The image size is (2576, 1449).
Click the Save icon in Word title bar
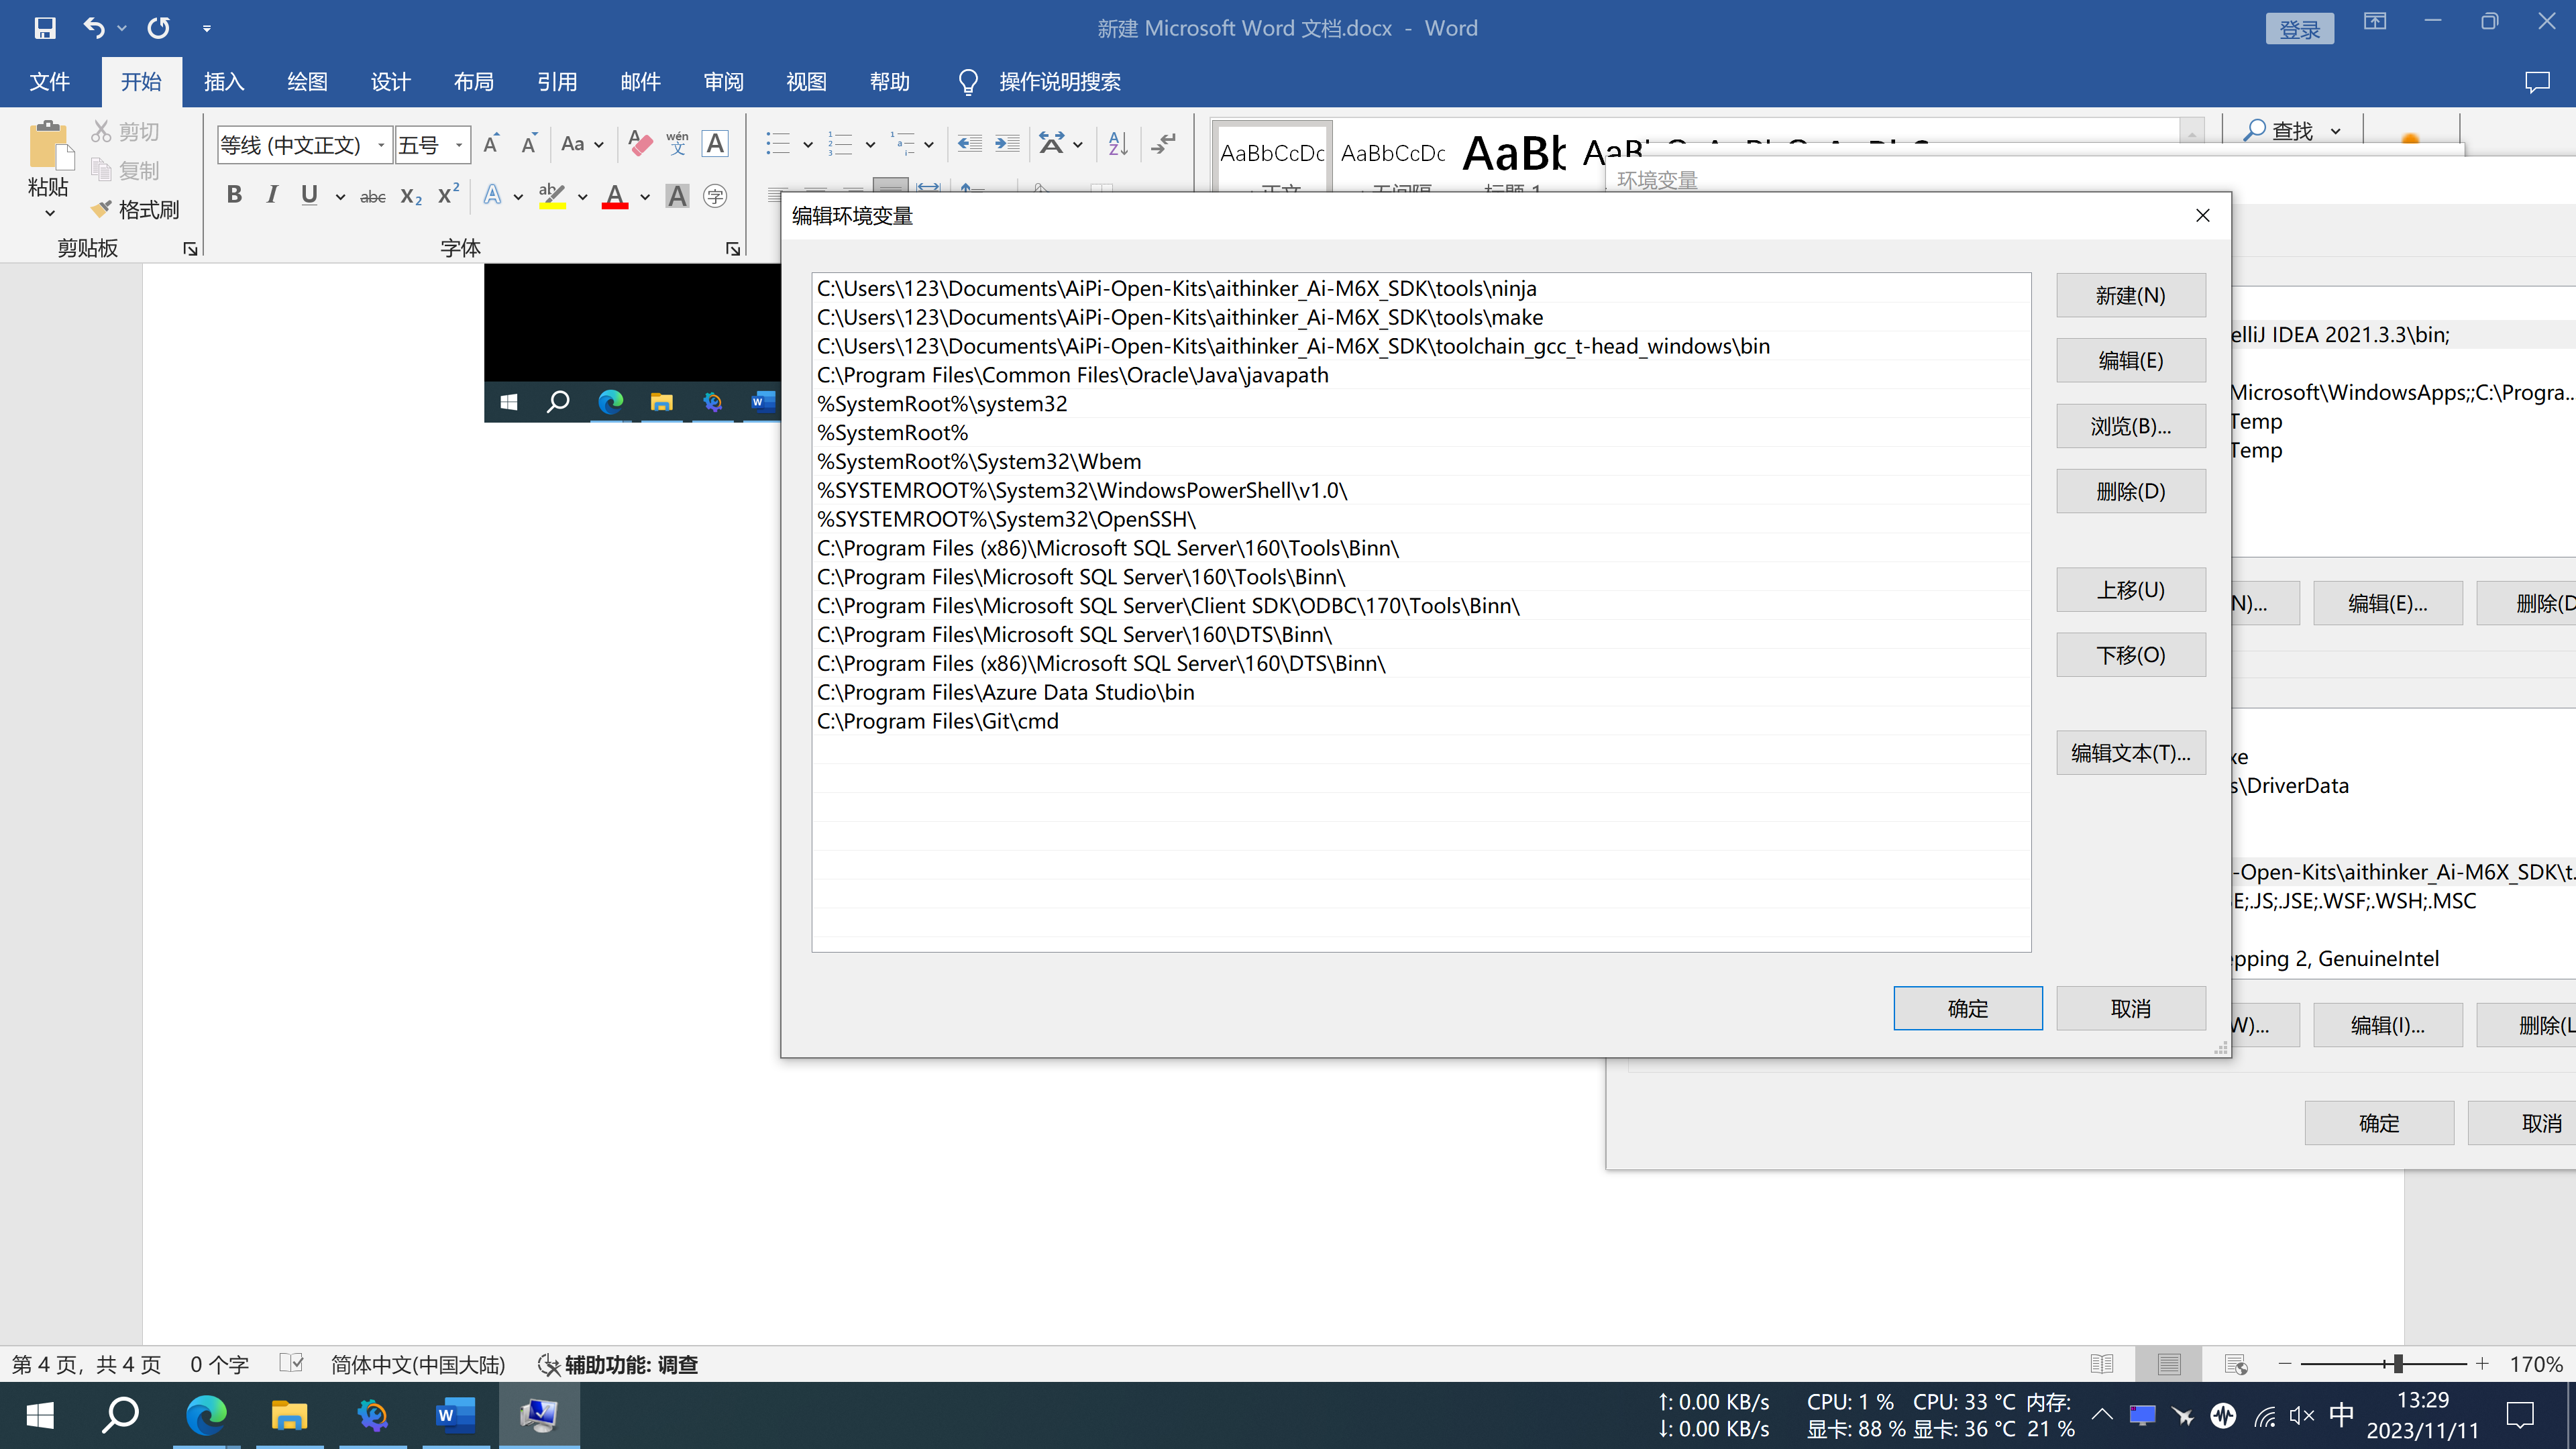click(45, 28)
